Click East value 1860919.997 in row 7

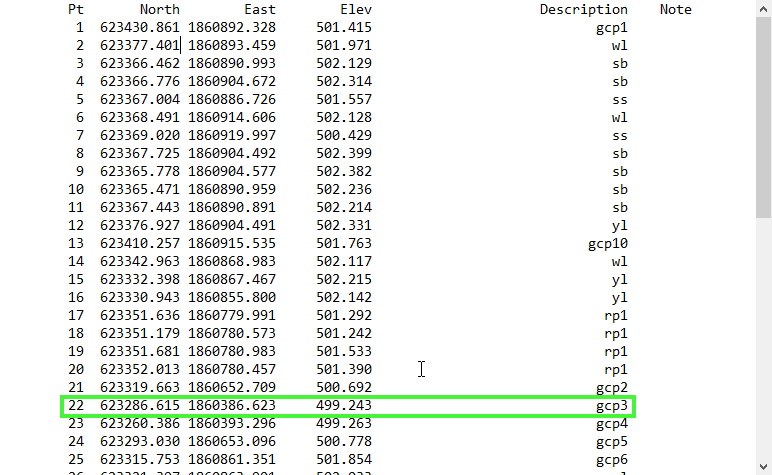tap(232, 135)
